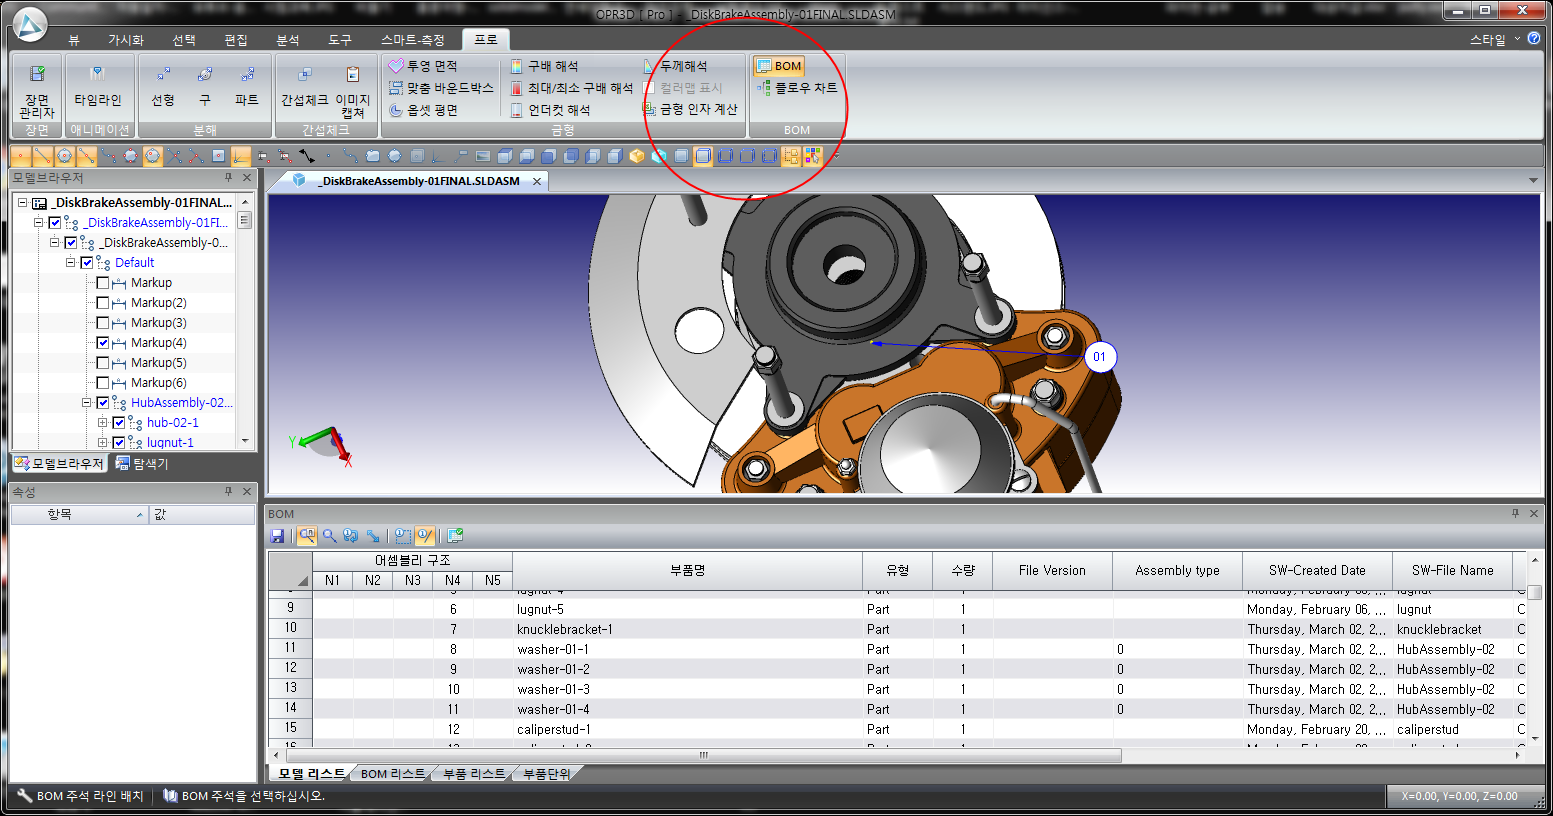Start 간섭체크 interference check
This screenshot has width=1553, height=816.
tap(304, 90)
